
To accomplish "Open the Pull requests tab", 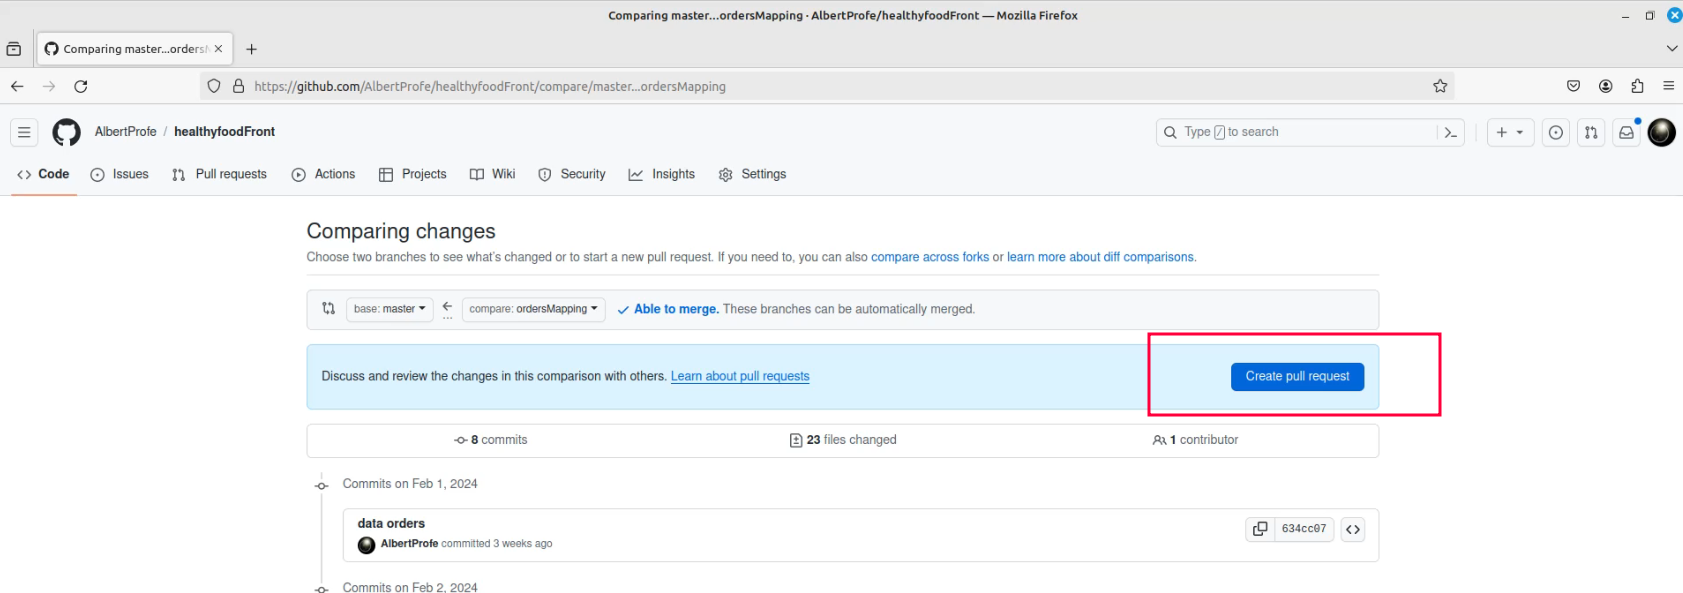I will coord(220,174).
